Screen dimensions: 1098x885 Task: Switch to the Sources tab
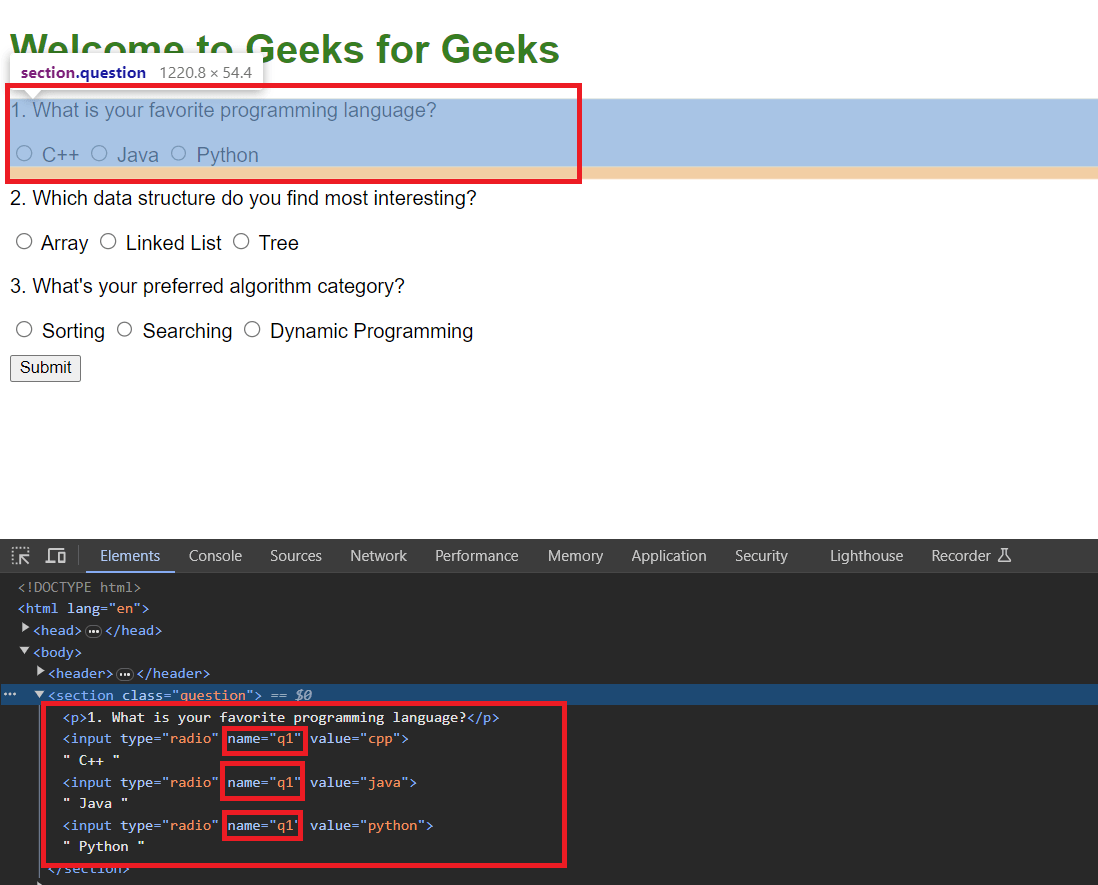click(x=296, y=556)
